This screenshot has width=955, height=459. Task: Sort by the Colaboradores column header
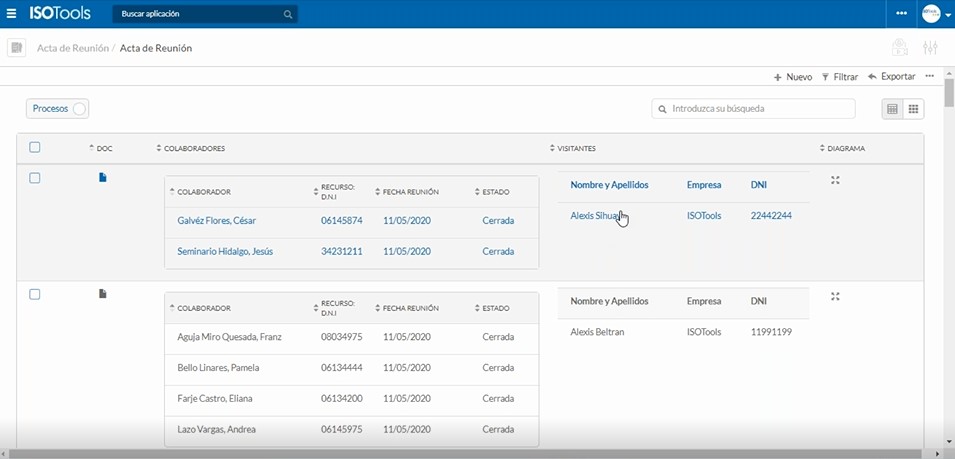pos(194,149)
